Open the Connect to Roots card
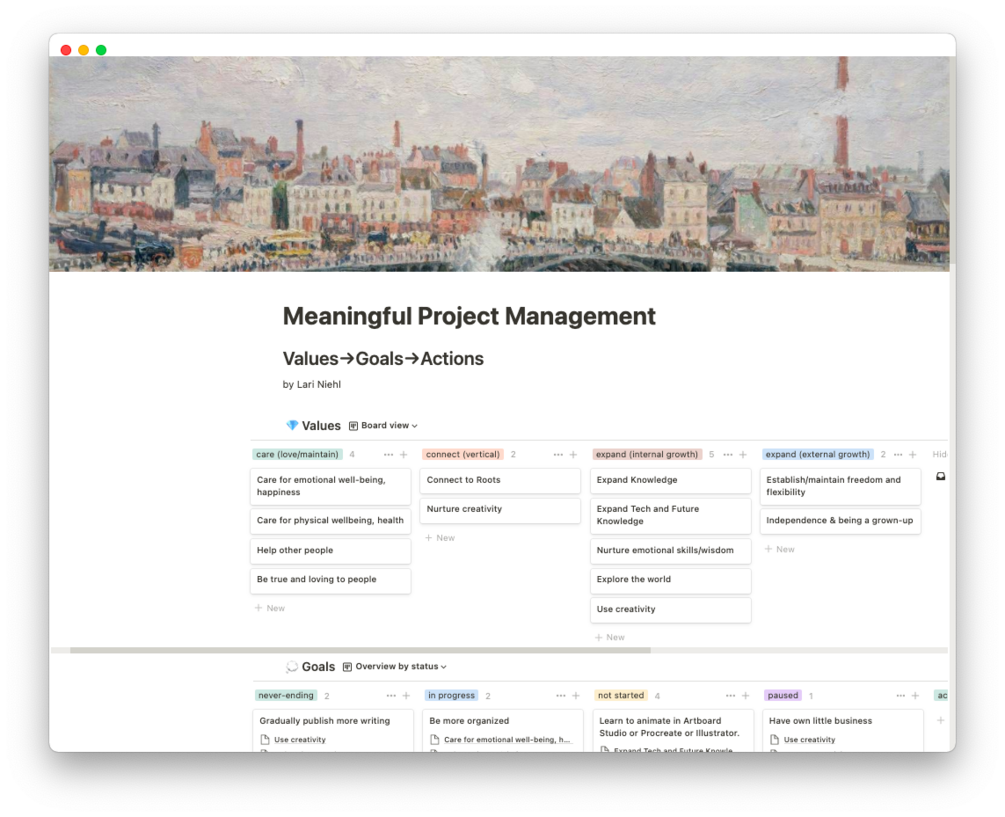Screen dimensions: 1005x817 click(x=501, y=480)
